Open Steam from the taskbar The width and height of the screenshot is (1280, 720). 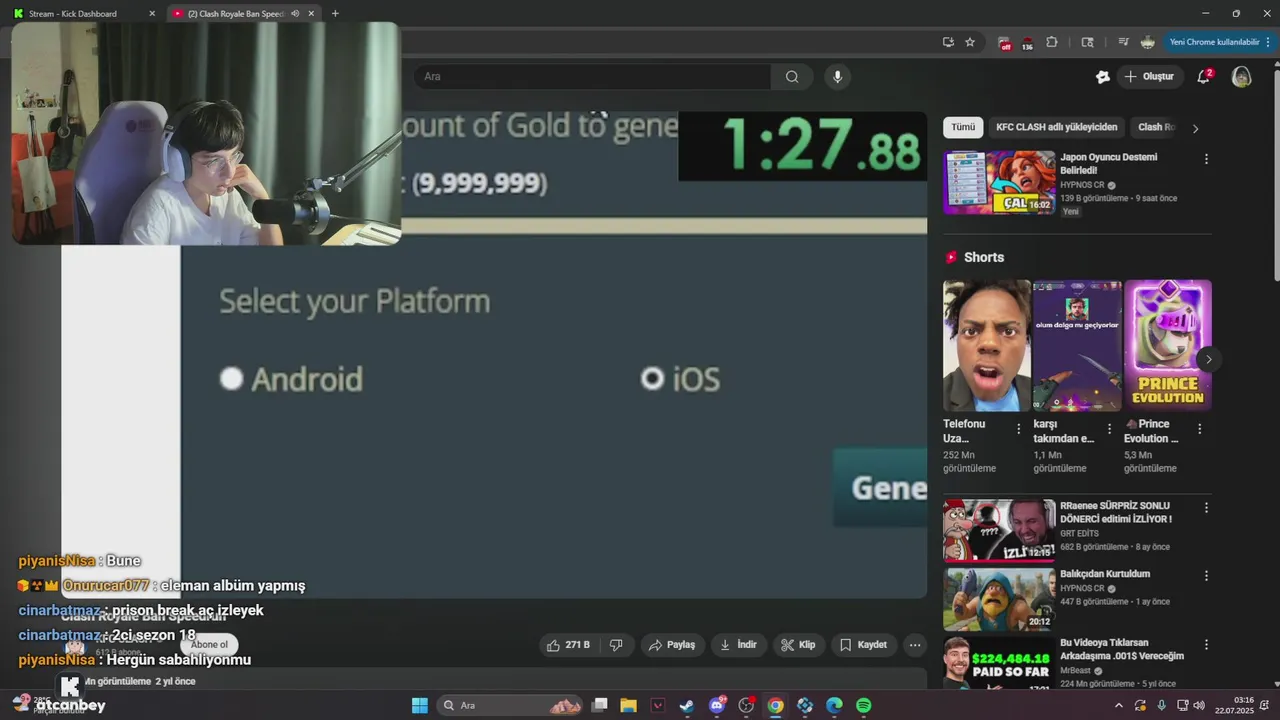click(x=686, y=705)
